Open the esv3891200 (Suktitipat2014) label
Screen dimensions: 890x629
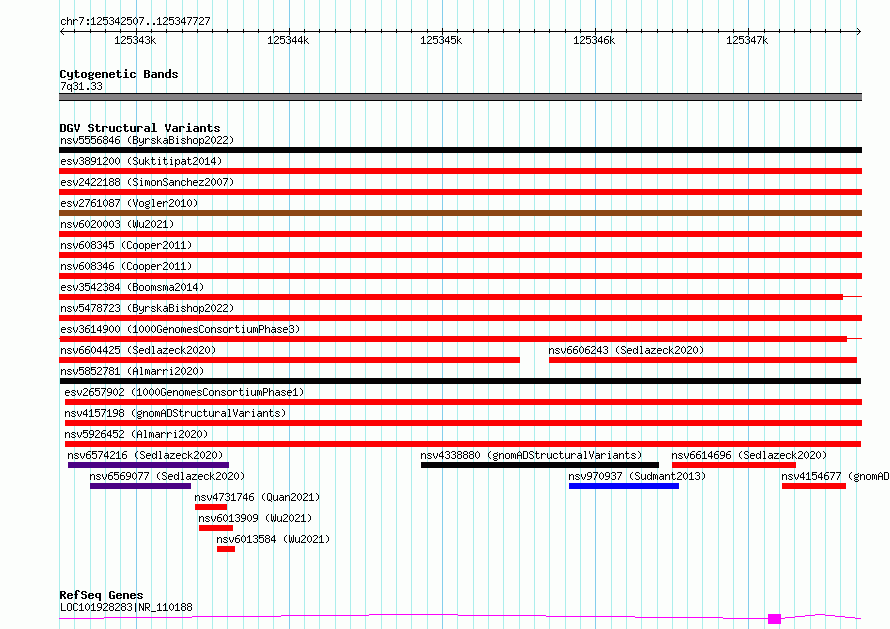(141, 161)
